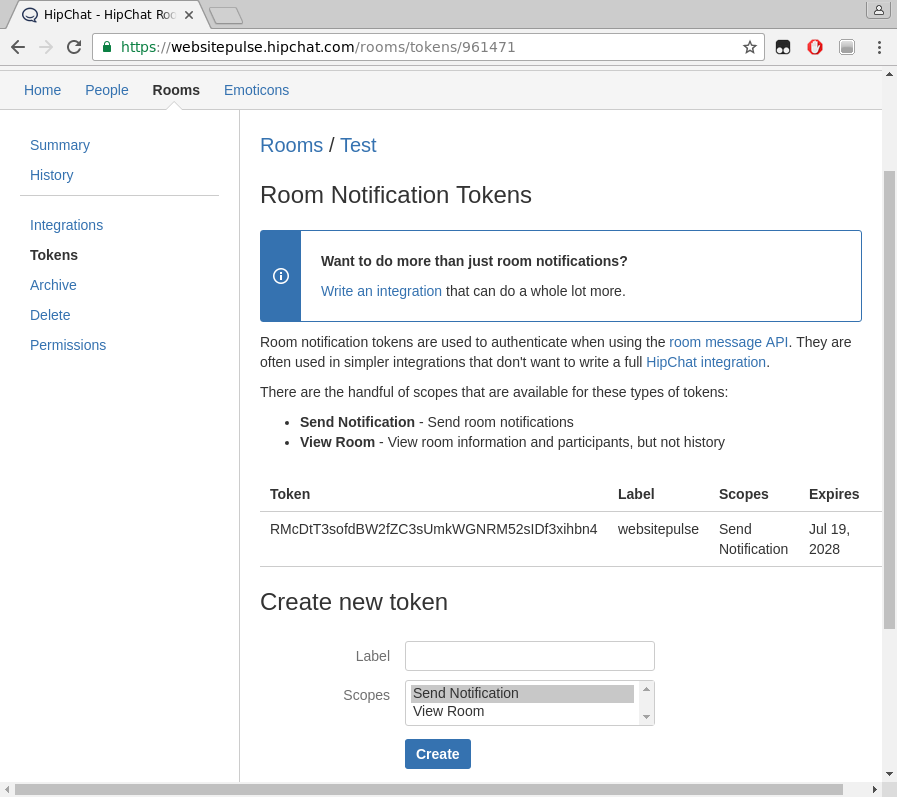Click the black square browser extension icon

point(783,47)
